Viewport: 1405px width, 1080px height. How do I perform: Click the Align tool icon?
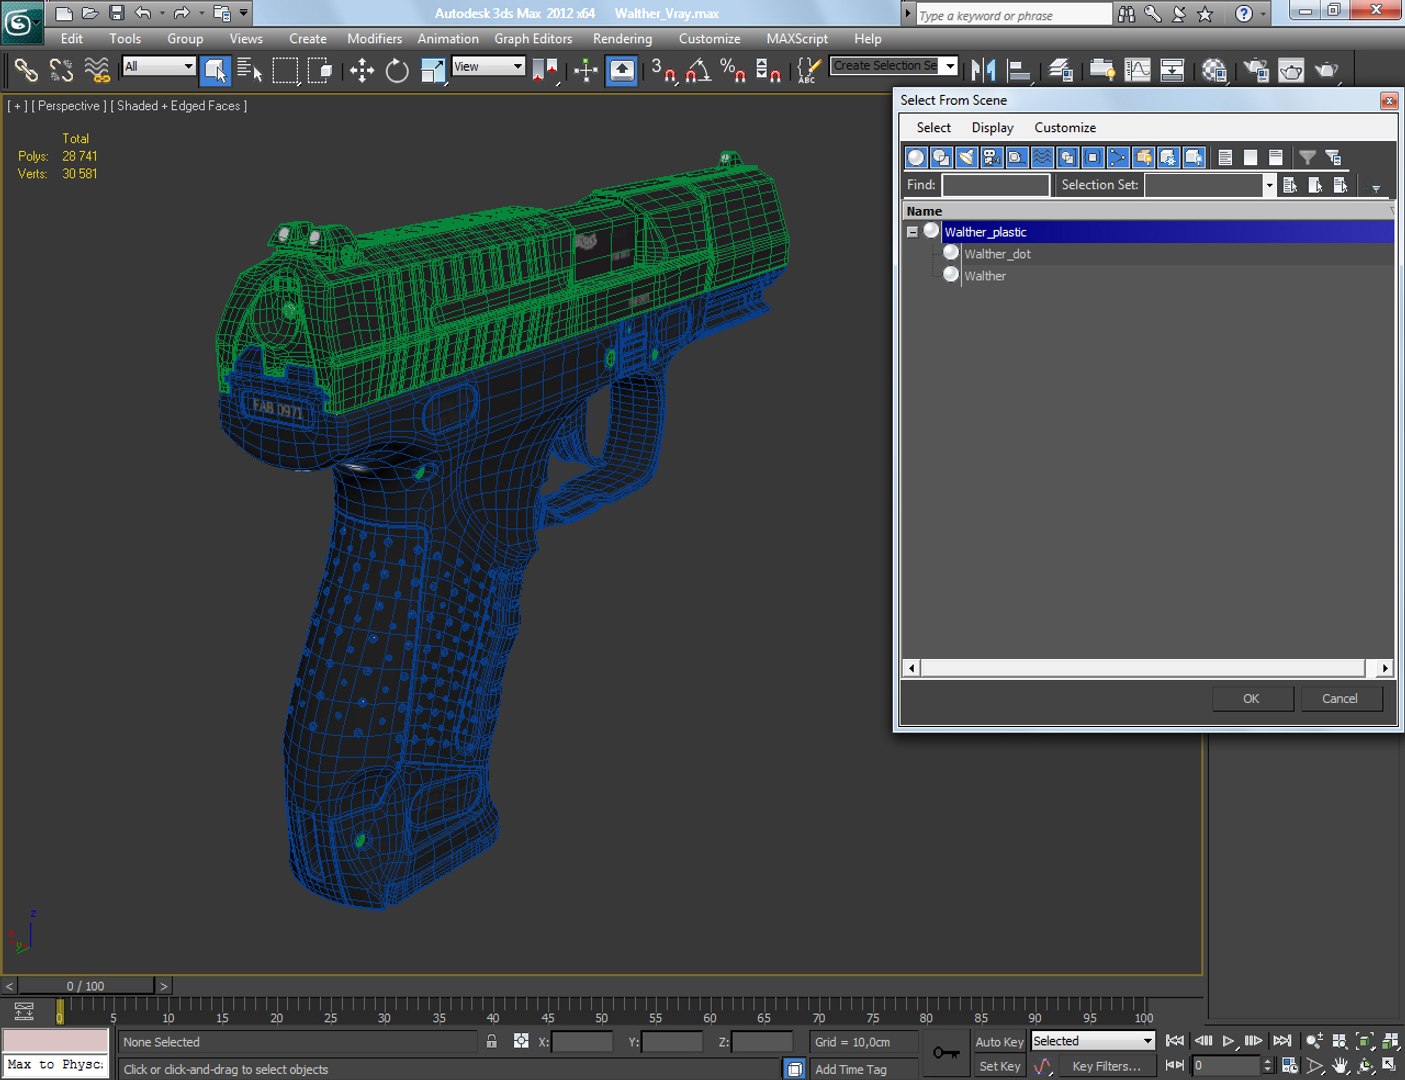tap(1019, 70)
